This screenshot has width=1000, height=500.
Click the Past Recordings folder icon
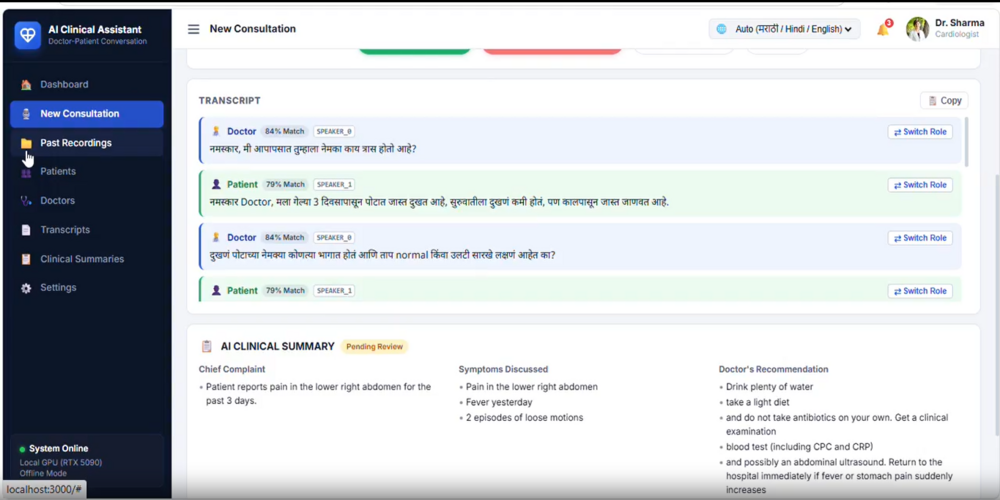coord(26,143)
